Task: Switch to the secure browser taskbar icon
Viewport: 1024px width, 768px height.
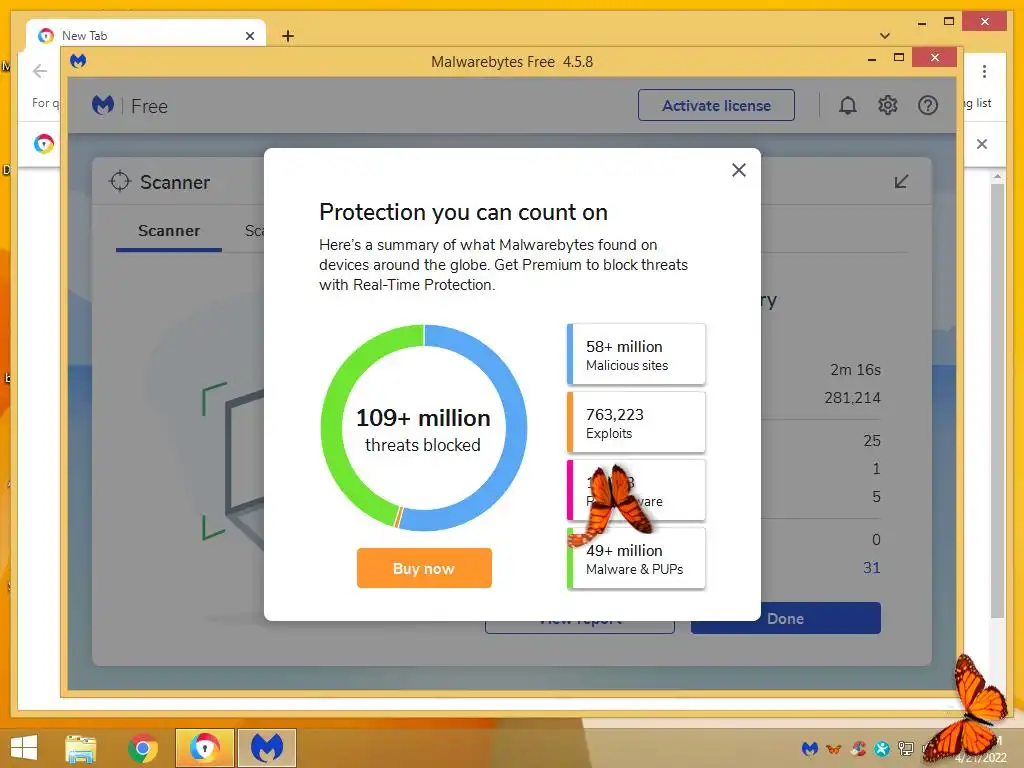Action: [x=204, y=748]
